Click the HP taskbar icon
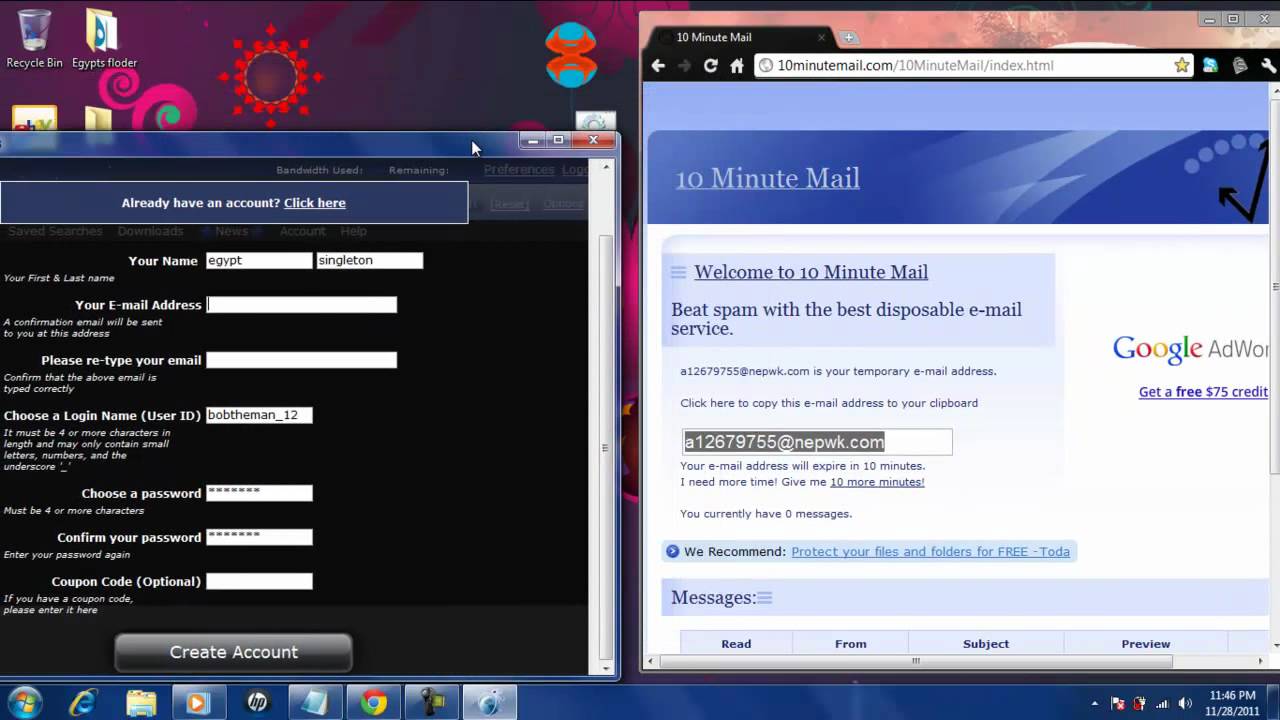Screen dimensions: 1280x720 (x=257, y=702)
